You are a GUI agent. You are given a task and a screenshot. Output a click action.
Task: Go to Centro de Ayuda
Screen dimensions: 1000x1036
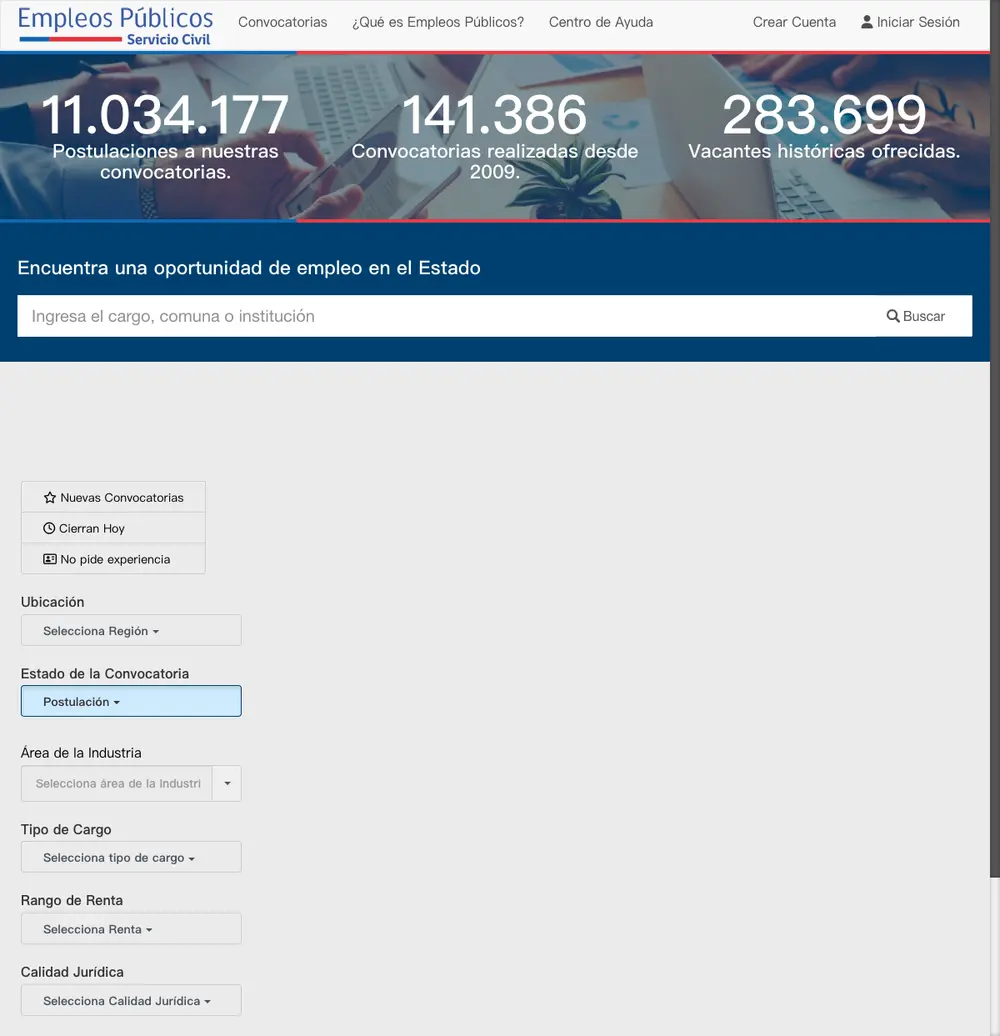click(x=601, y=22)
